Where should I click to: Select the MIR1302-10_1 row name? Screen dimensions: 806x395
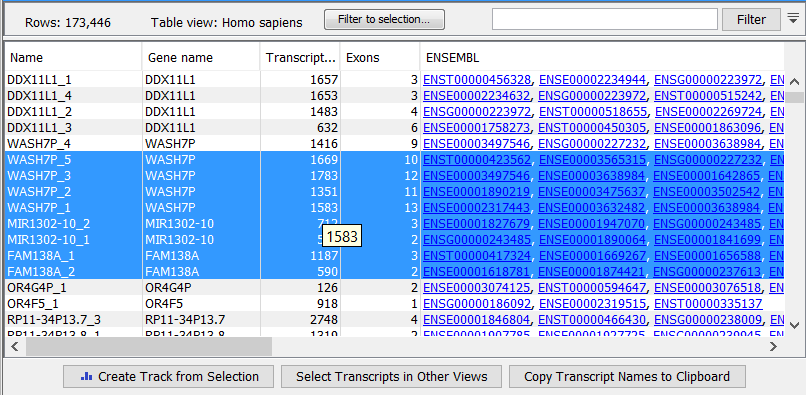point(49,240)
